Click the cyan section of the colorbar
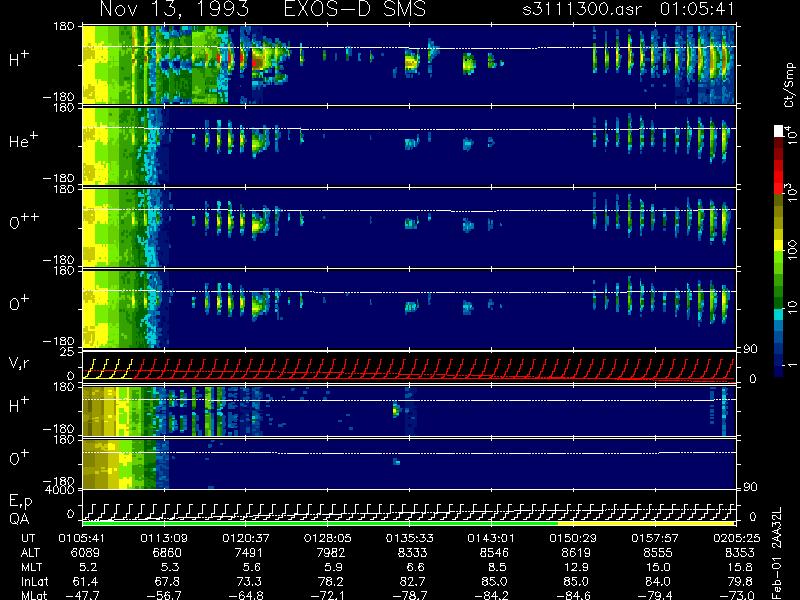800x600 pixels. (x=779, y=314)
